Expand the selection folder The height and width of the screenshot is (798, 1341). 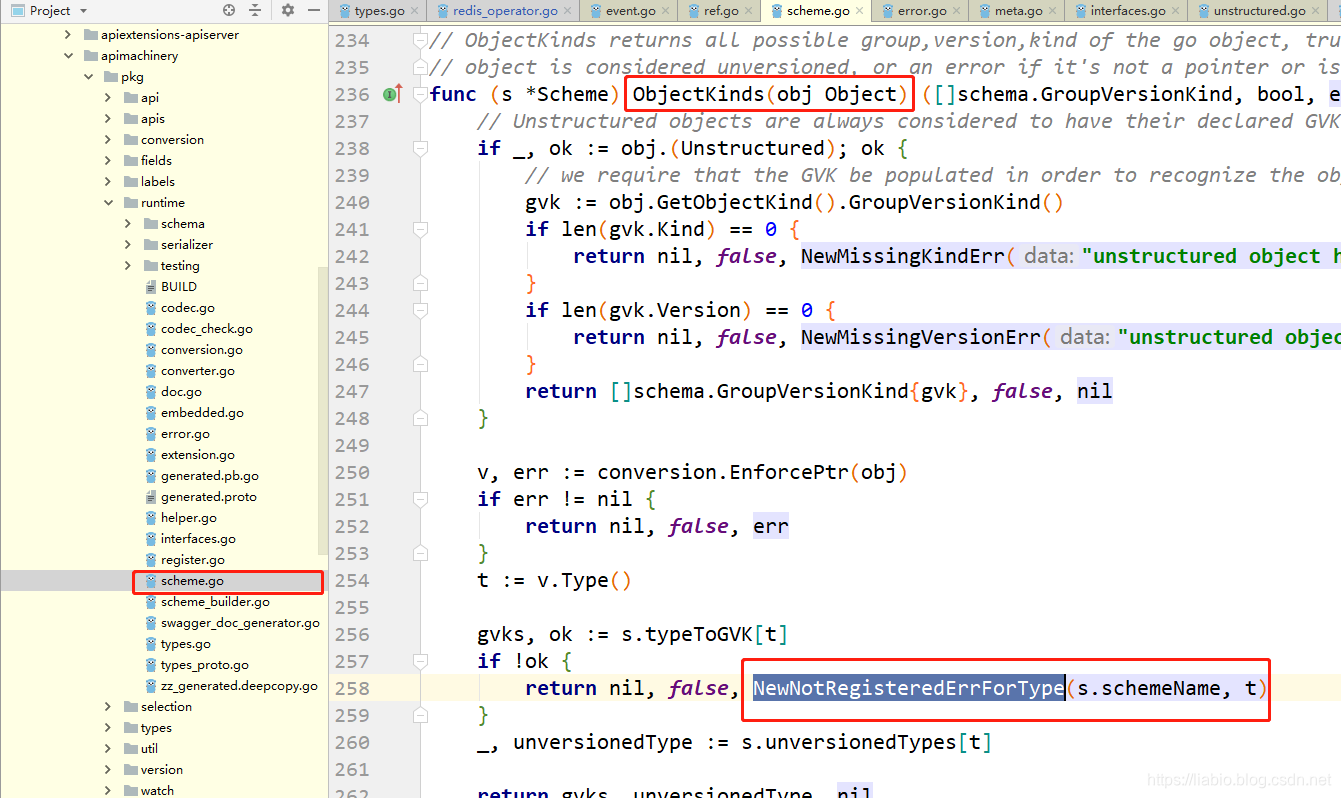click(108, 707)
